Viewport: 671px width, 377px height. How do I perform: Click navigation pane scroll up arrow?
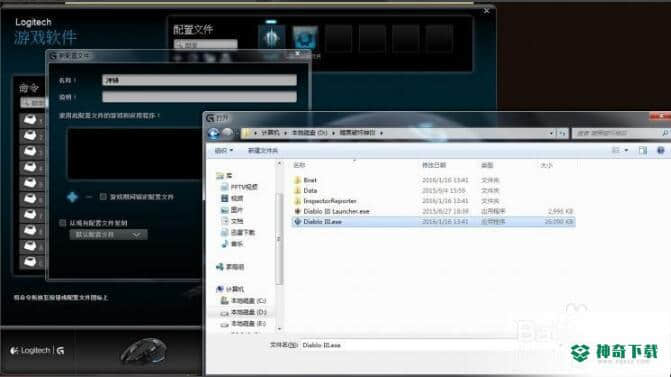[279, 164]
